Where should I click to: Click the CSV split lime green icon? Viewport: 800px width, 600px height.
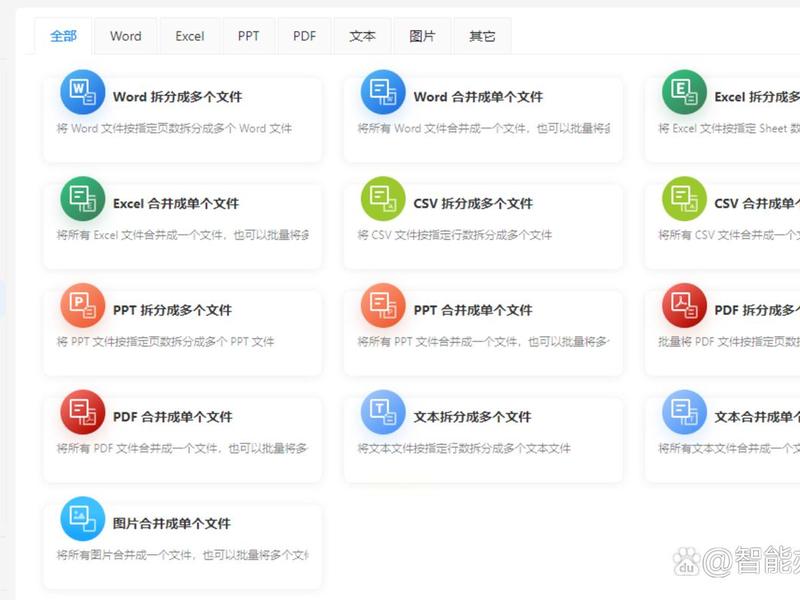pyautogui.click(x=383, y=199)
